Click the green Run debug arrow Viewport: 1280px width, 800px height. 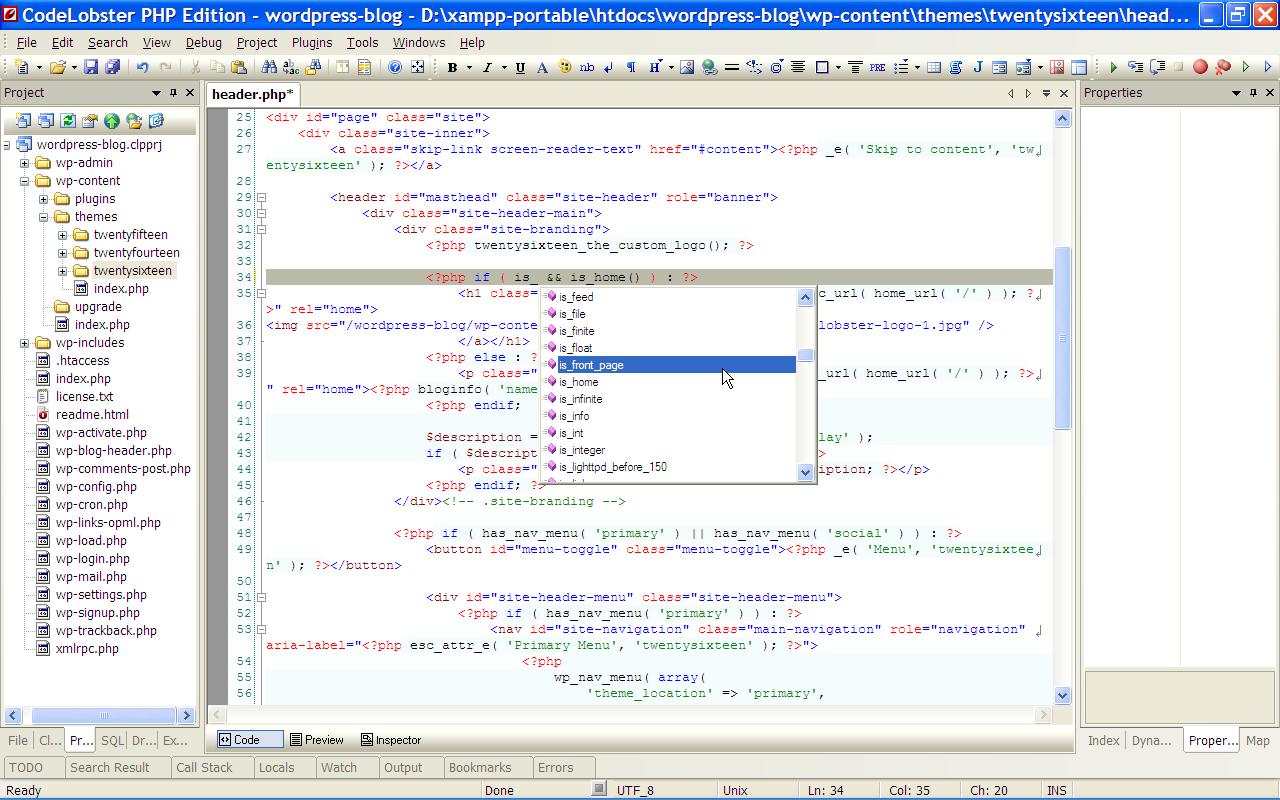point(1113,67)
